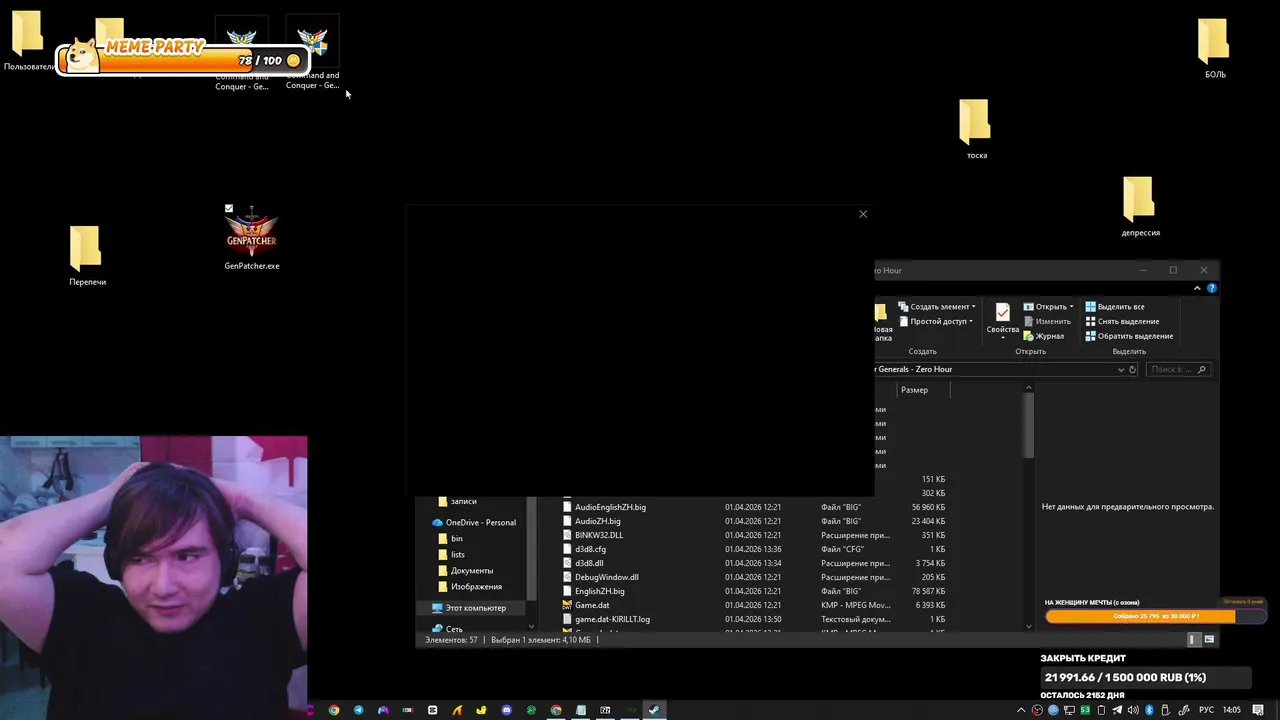Open the Создать элемент dropdown
This screenshot has height=720, width=1280.
click(938, 307)
